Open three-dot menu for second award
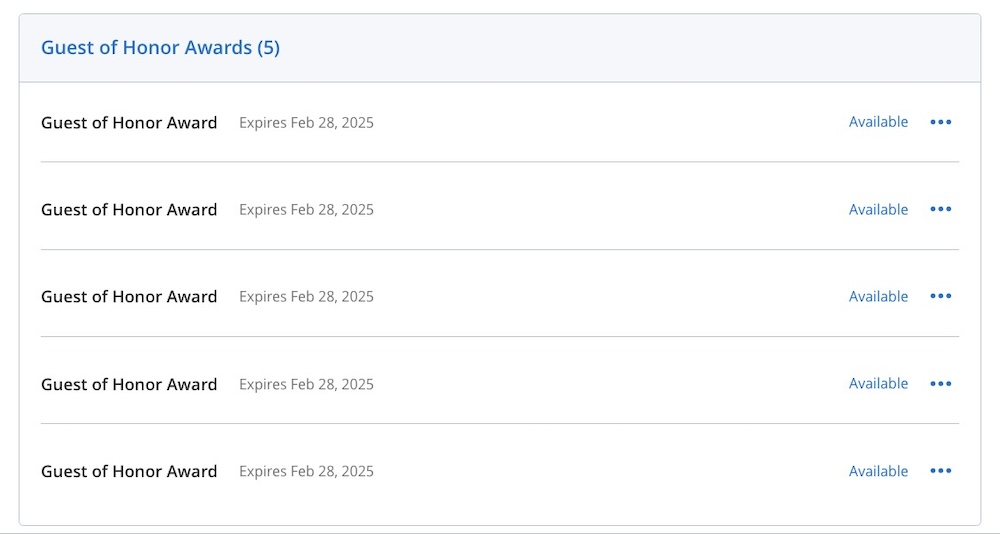 pyautogui.click(x=941, y=209)
